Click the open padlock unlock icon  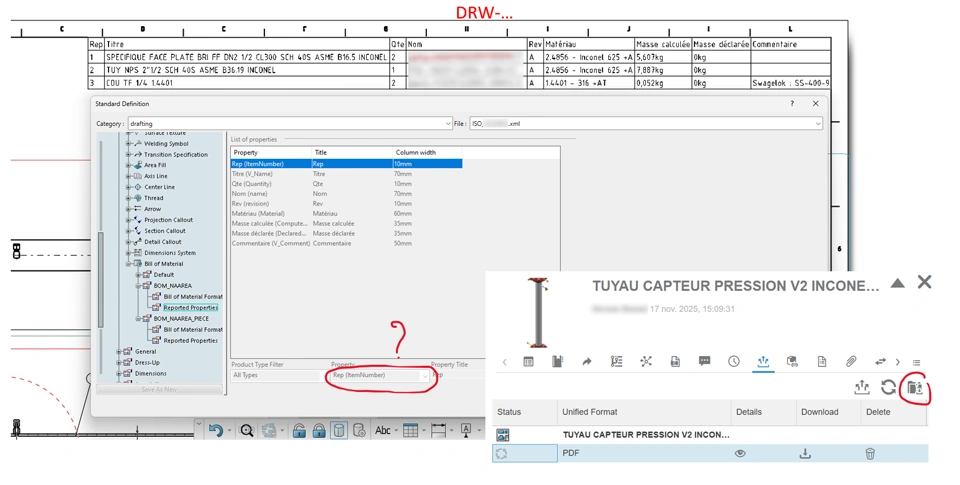[299, 430]
